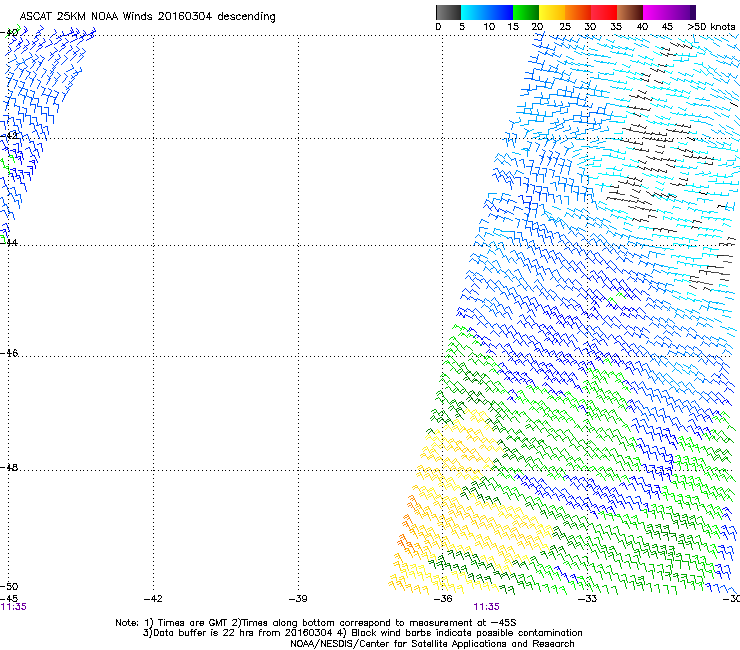740x650 pixels.
Task: Click the "10" legend scale label
Action: (x=489, y=27)
